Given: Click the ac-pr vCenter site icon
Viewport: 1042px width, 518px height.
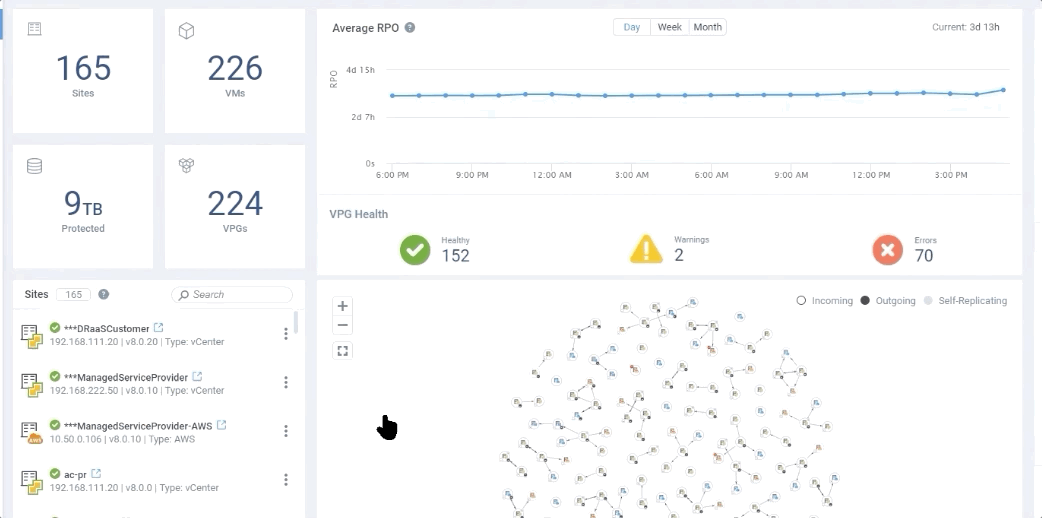Looking at the screenshot, I should pyautogui.click(x=31, y=481).
